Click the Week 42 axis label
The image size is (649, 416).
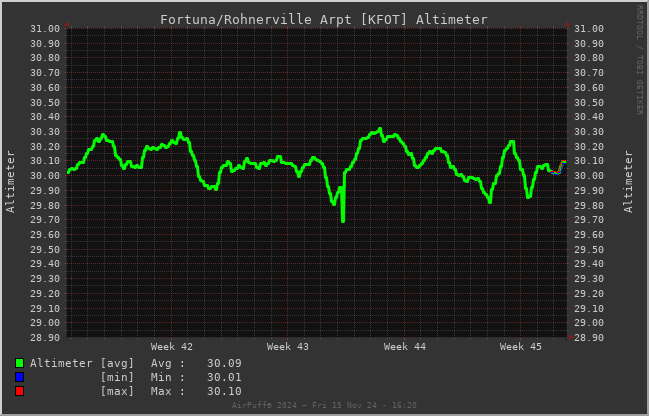pyautogui.click(x=171, y=347)
